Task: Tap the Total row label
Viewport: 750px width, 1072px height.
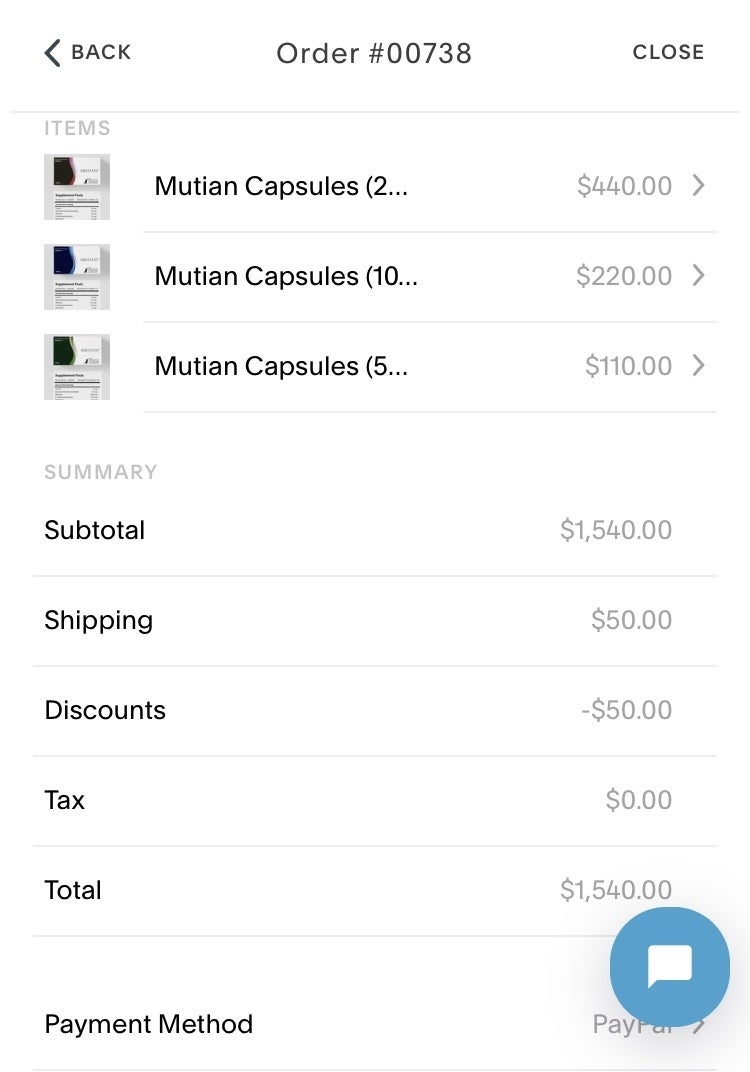Action: (73, 890)
